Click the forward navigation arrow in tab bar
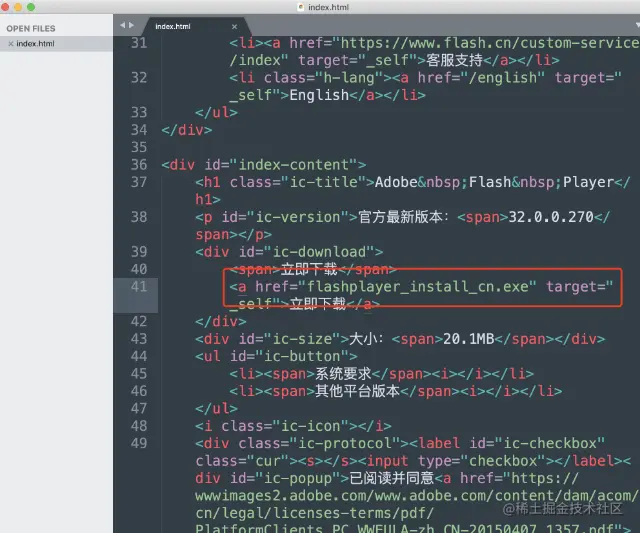 coord(131,25)
